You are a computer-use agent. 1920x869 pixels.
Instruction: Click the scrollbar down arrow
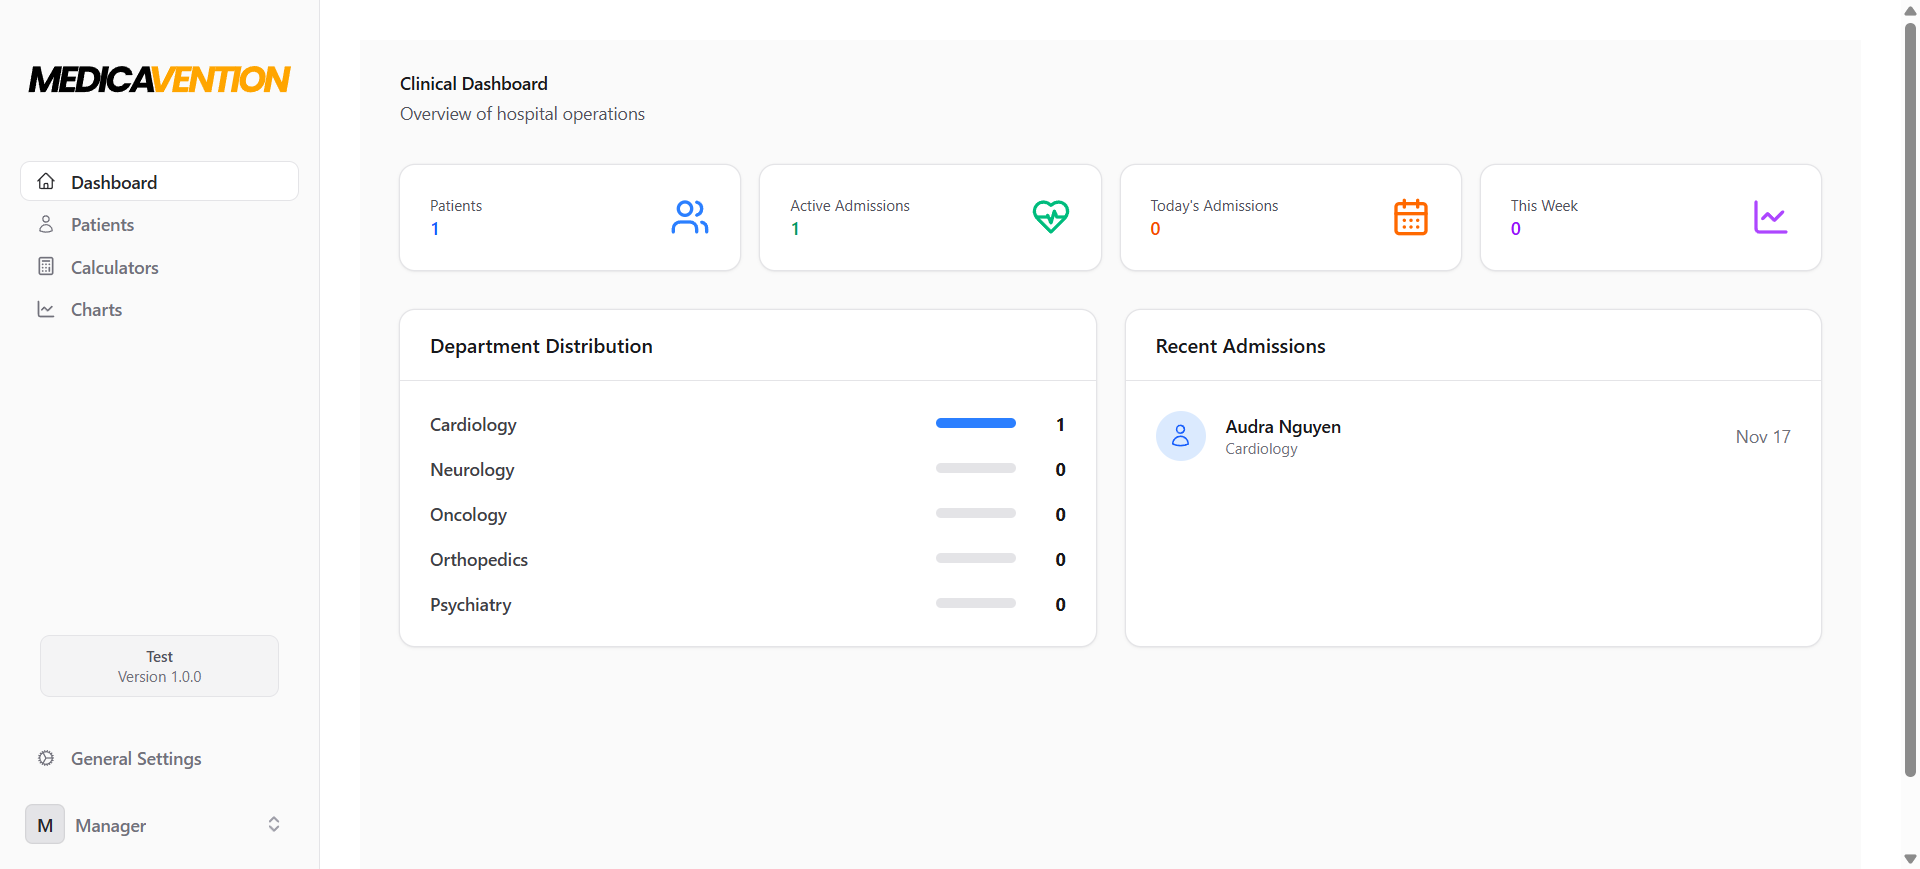(1910, 859)
